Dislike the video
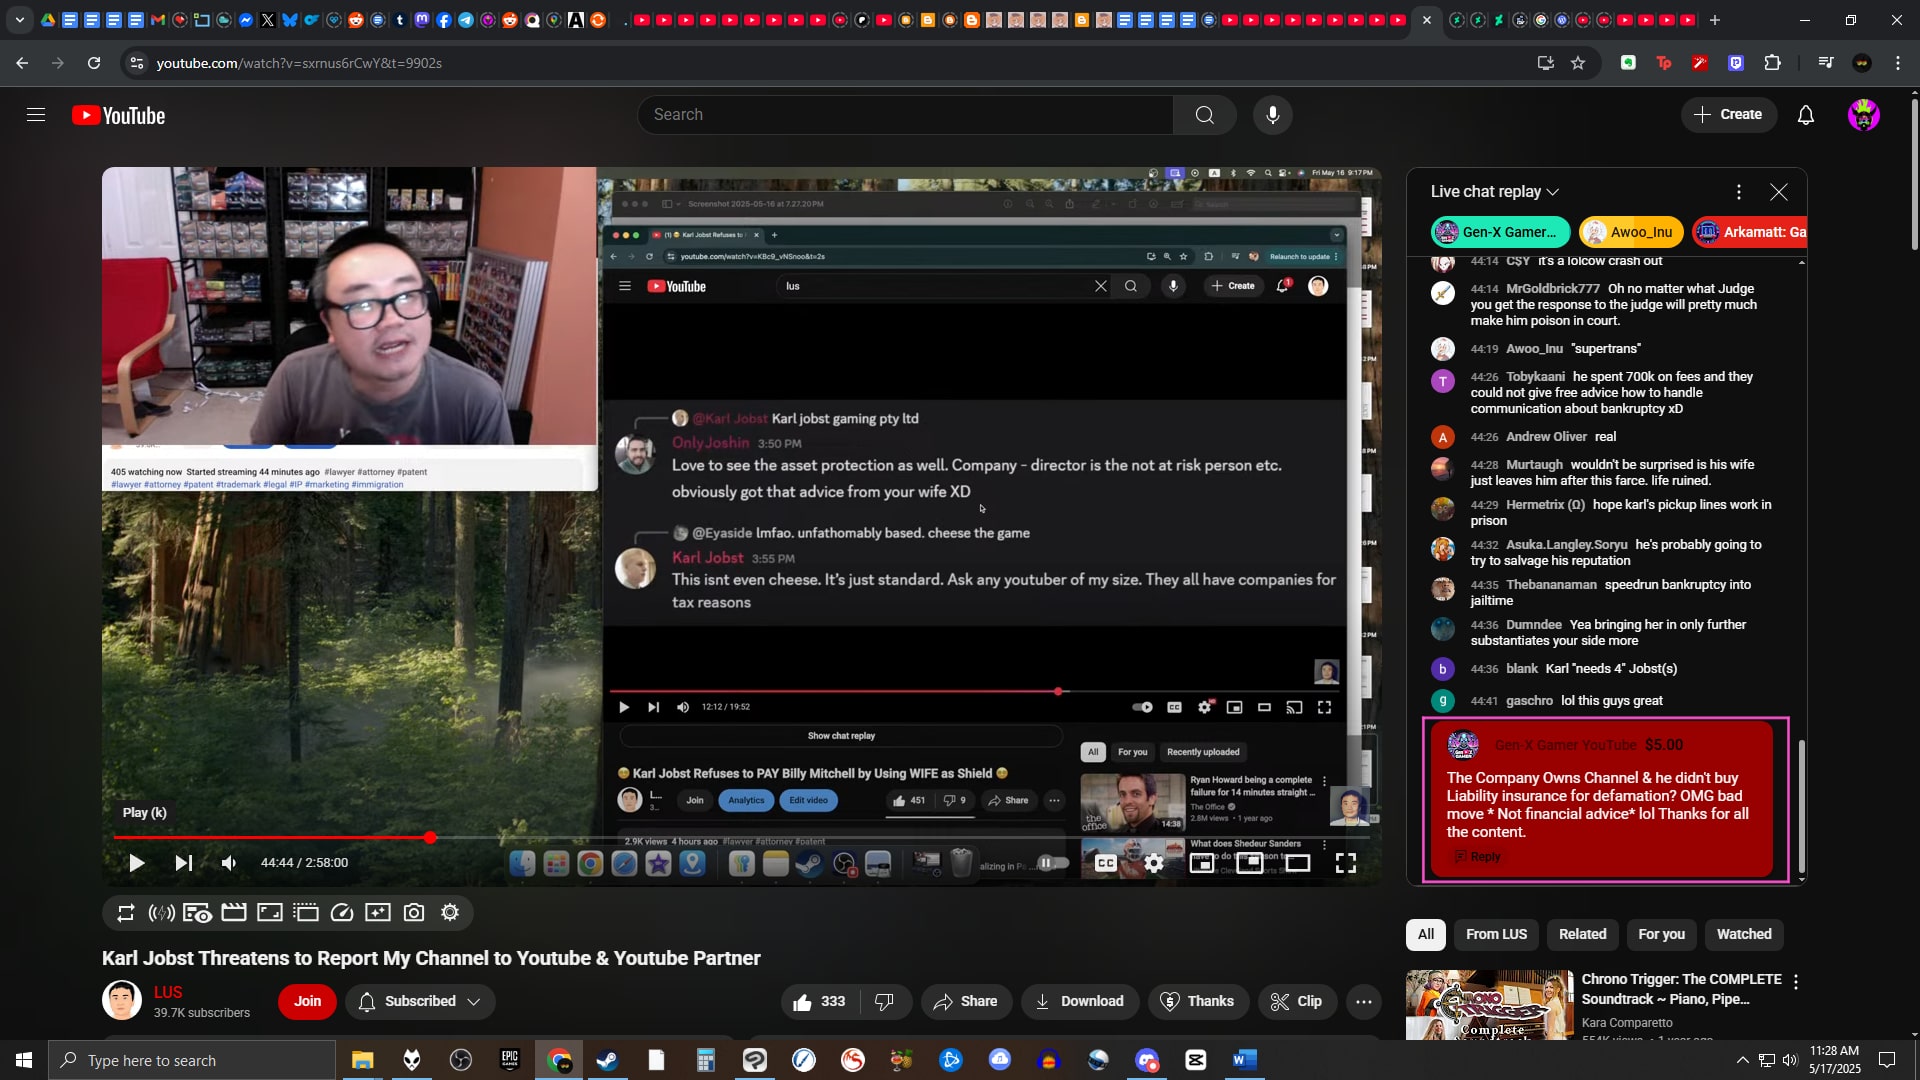This screenshot has width=1920, height=1080. pos(885,1001)
